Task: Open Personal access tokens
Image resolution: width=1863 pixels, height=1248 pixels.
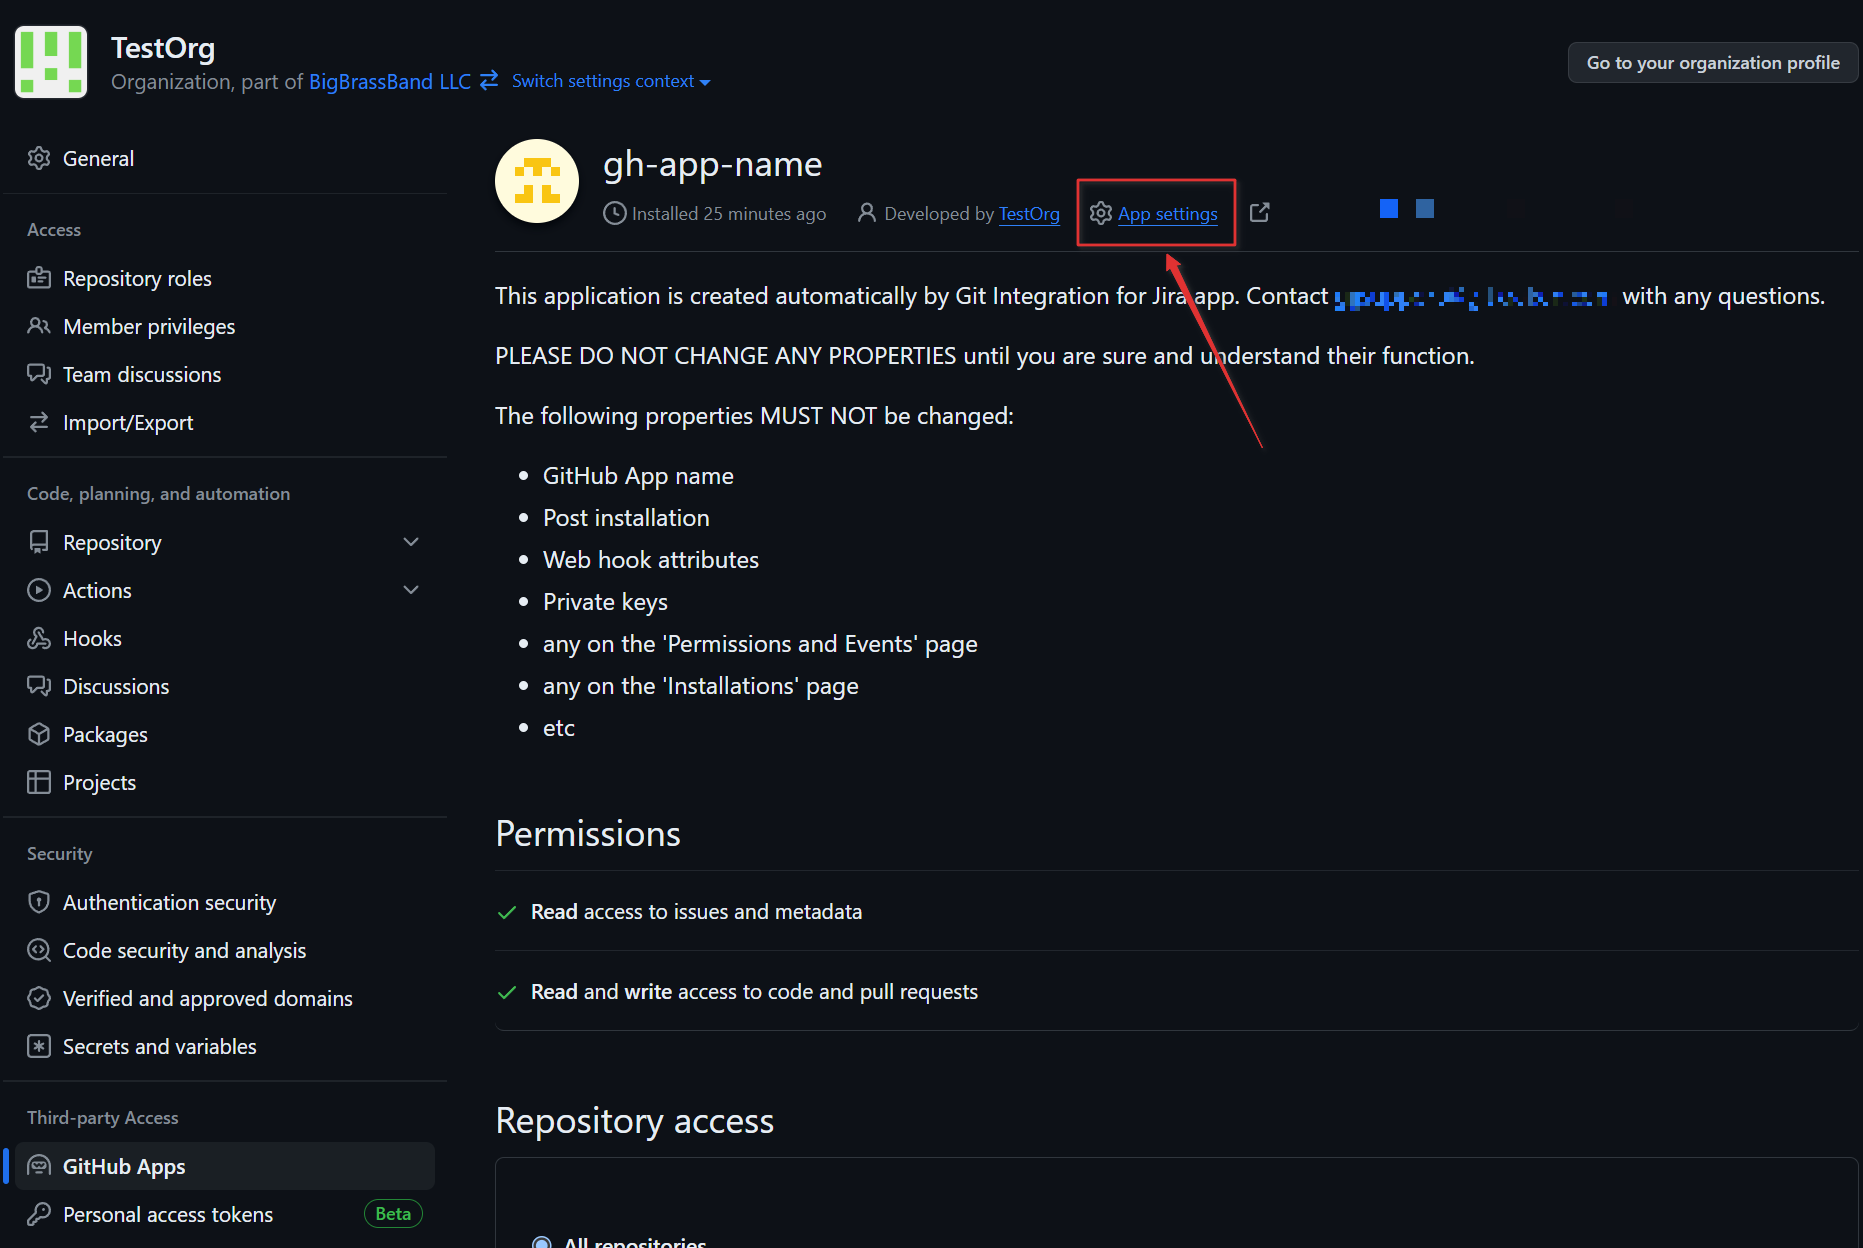Action: pos(168,1214)
